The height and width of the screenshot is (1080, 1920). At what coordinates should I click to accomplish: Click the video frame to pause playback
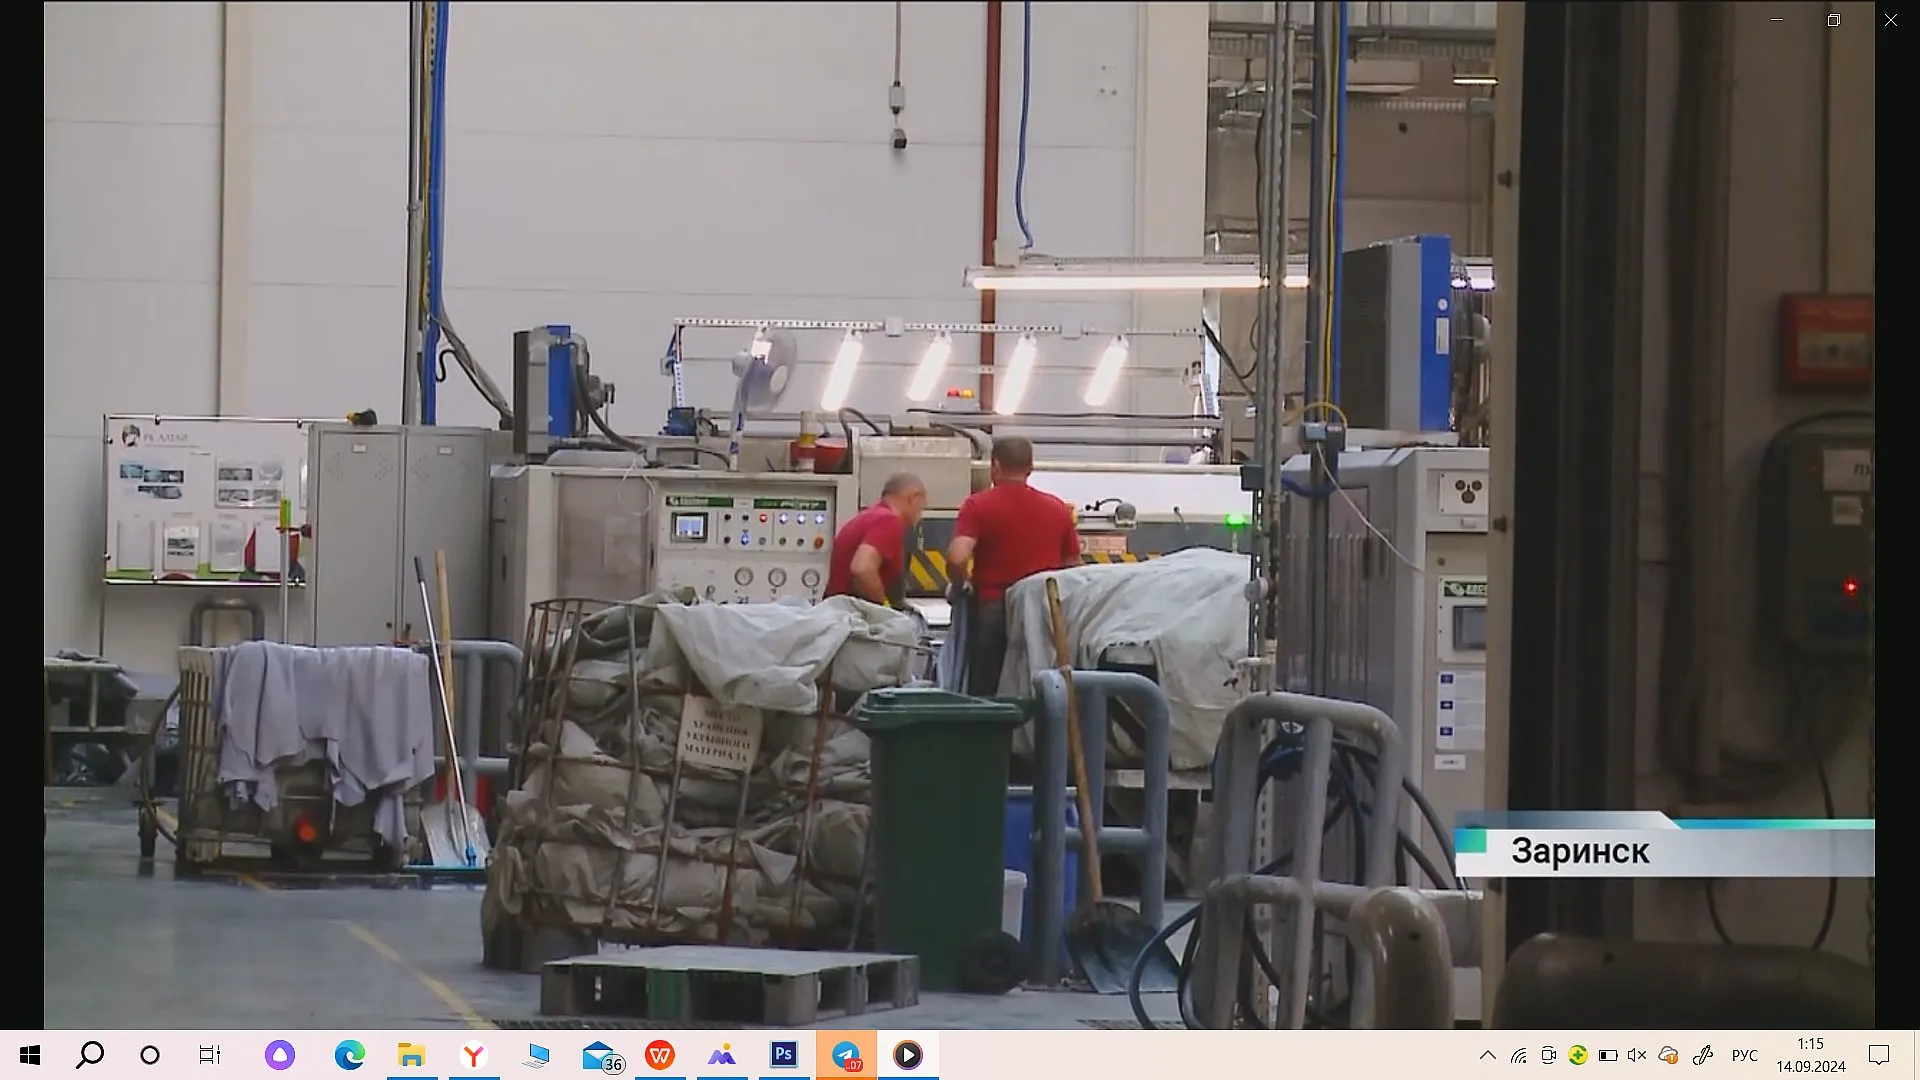tap(959, 515)
